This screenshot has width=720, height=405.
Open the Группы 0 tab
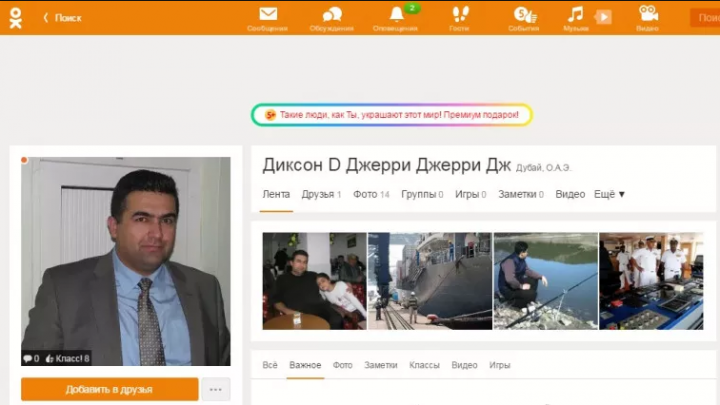point(422,194)
